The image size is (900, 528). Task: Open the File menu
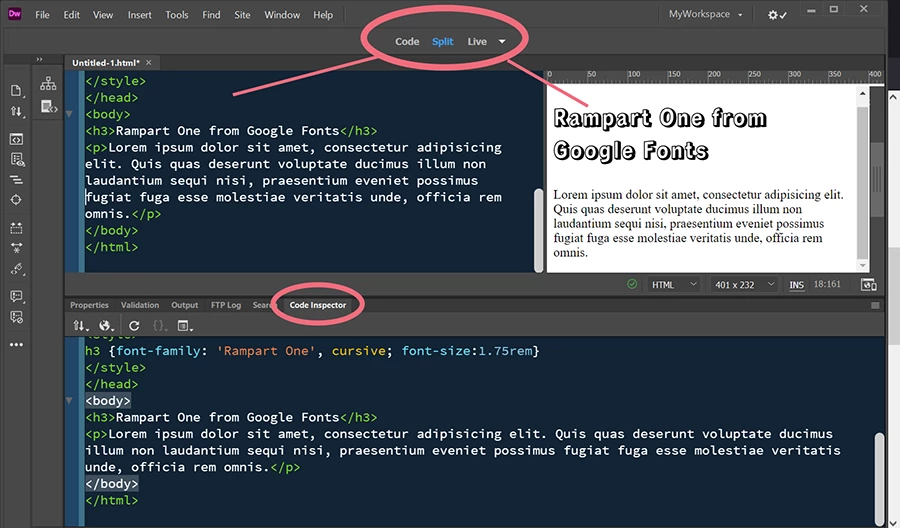42,15
